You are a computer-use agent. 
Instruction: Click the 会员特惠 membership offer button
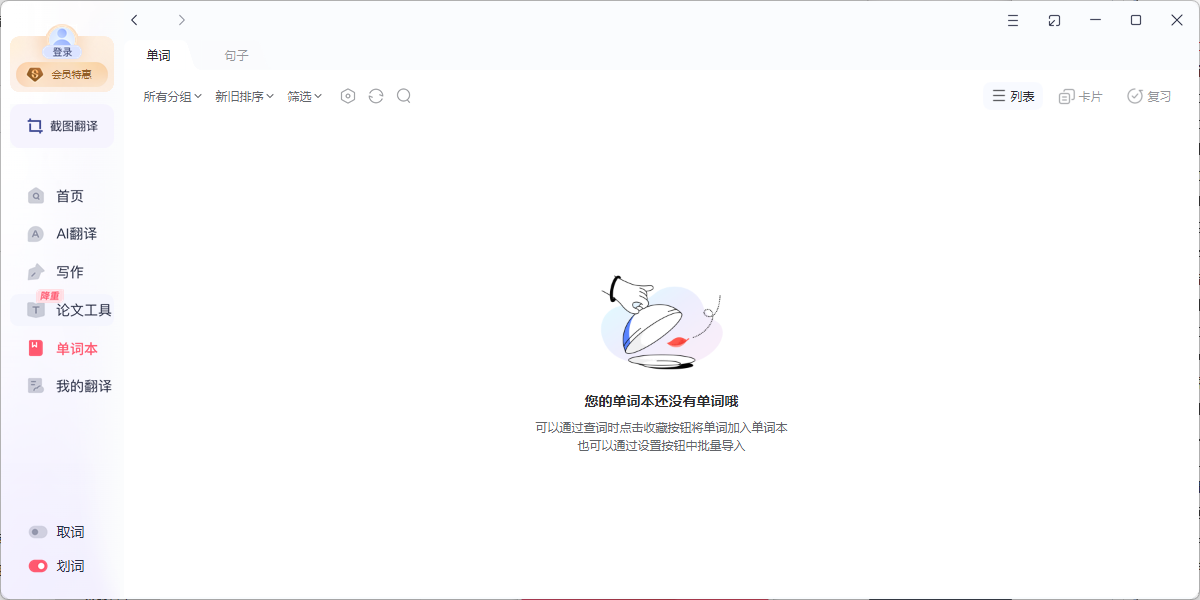[62, 74]
